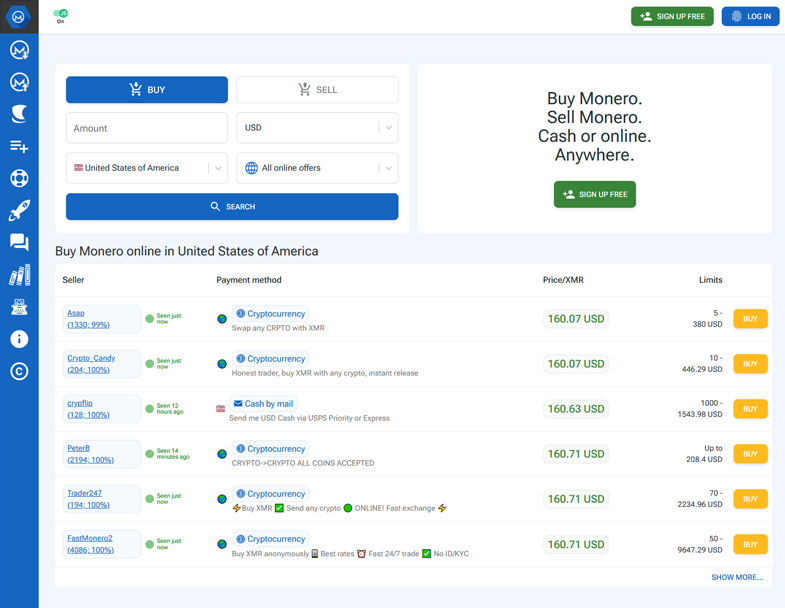Image resolution: width=785 pixels, height=608 pixels.
Task: Click the Payment method column header
Action: coord(249,280)
